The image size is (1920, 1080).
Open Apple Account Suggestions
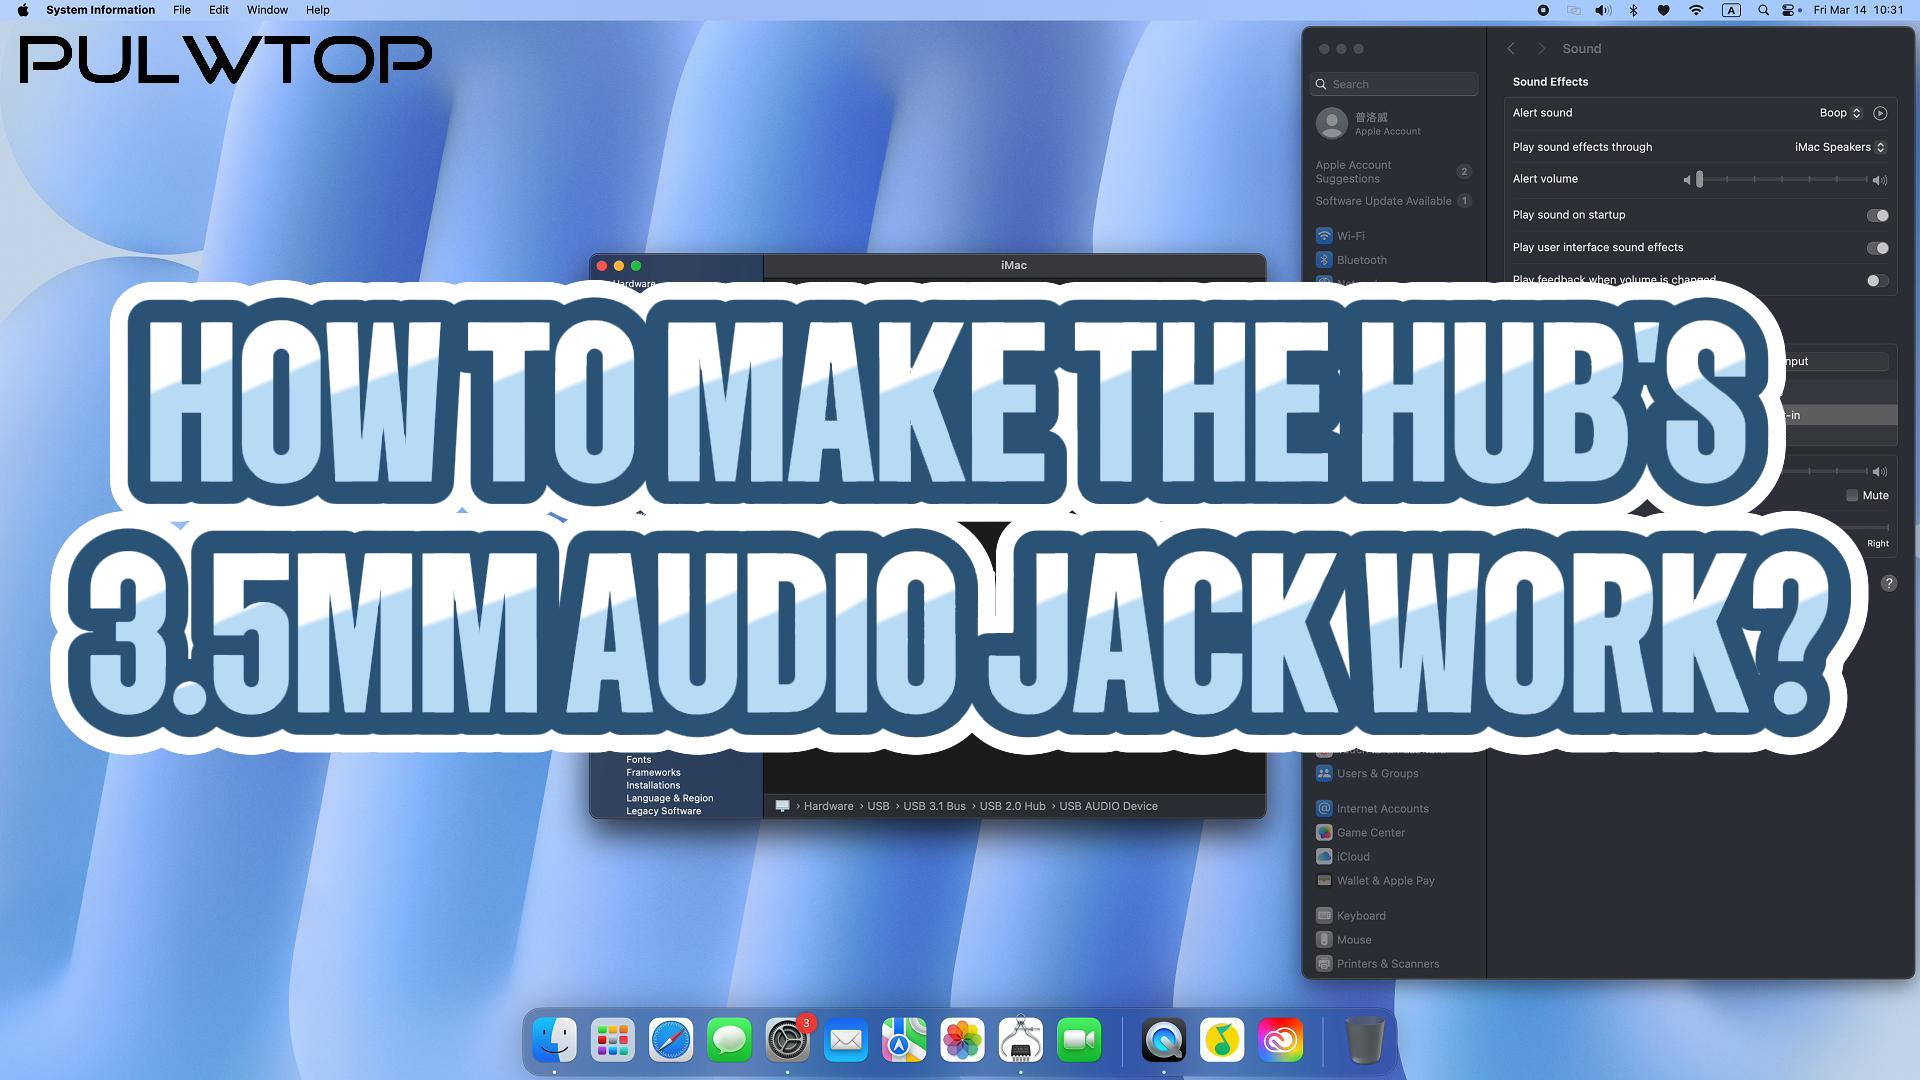point(1393,172)
